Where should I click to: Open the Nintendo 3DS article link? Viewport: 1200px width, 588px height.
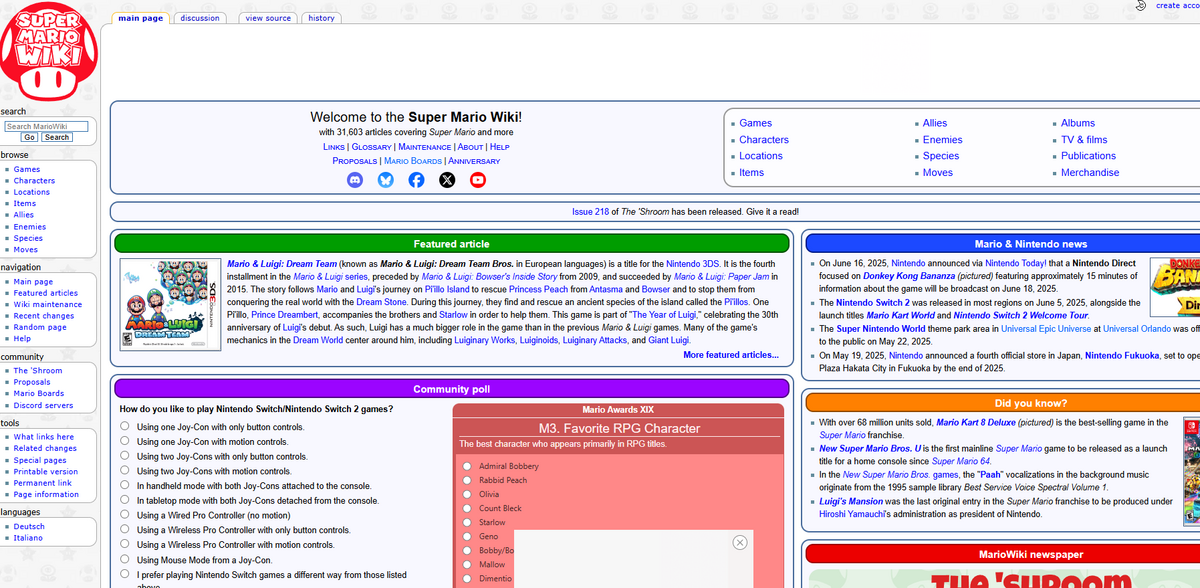[x=693, y=263]
